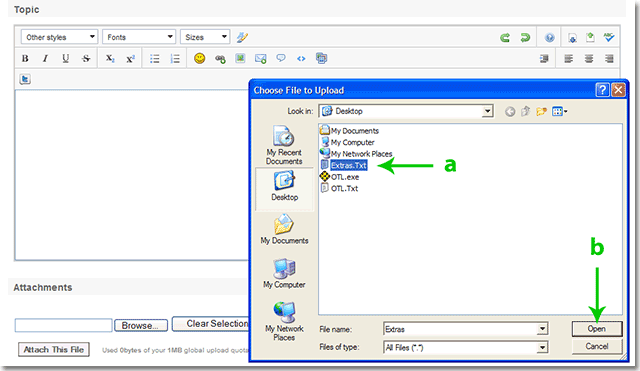Toggle underline formatting

65,58
